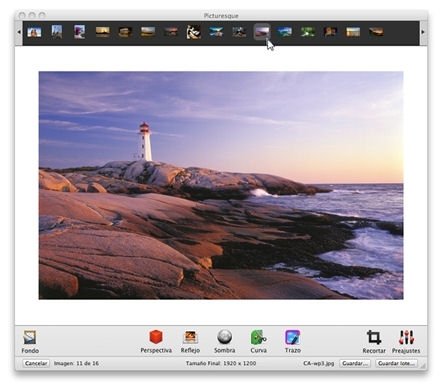Select the green thirteenth thumbnail in filmstrip
The image size is (442, 386).
point(307,32)
